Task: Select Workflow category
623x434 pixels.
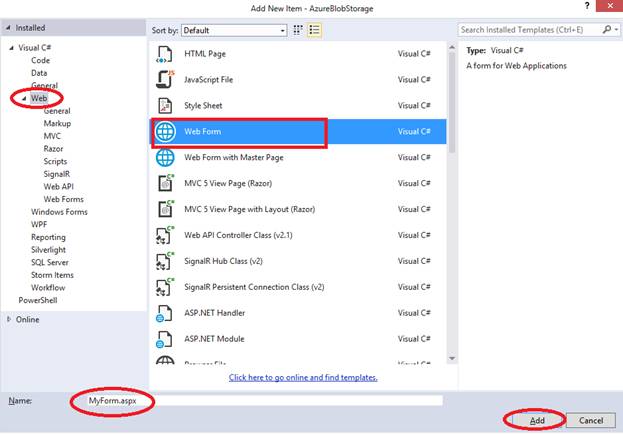Action: 48,288
